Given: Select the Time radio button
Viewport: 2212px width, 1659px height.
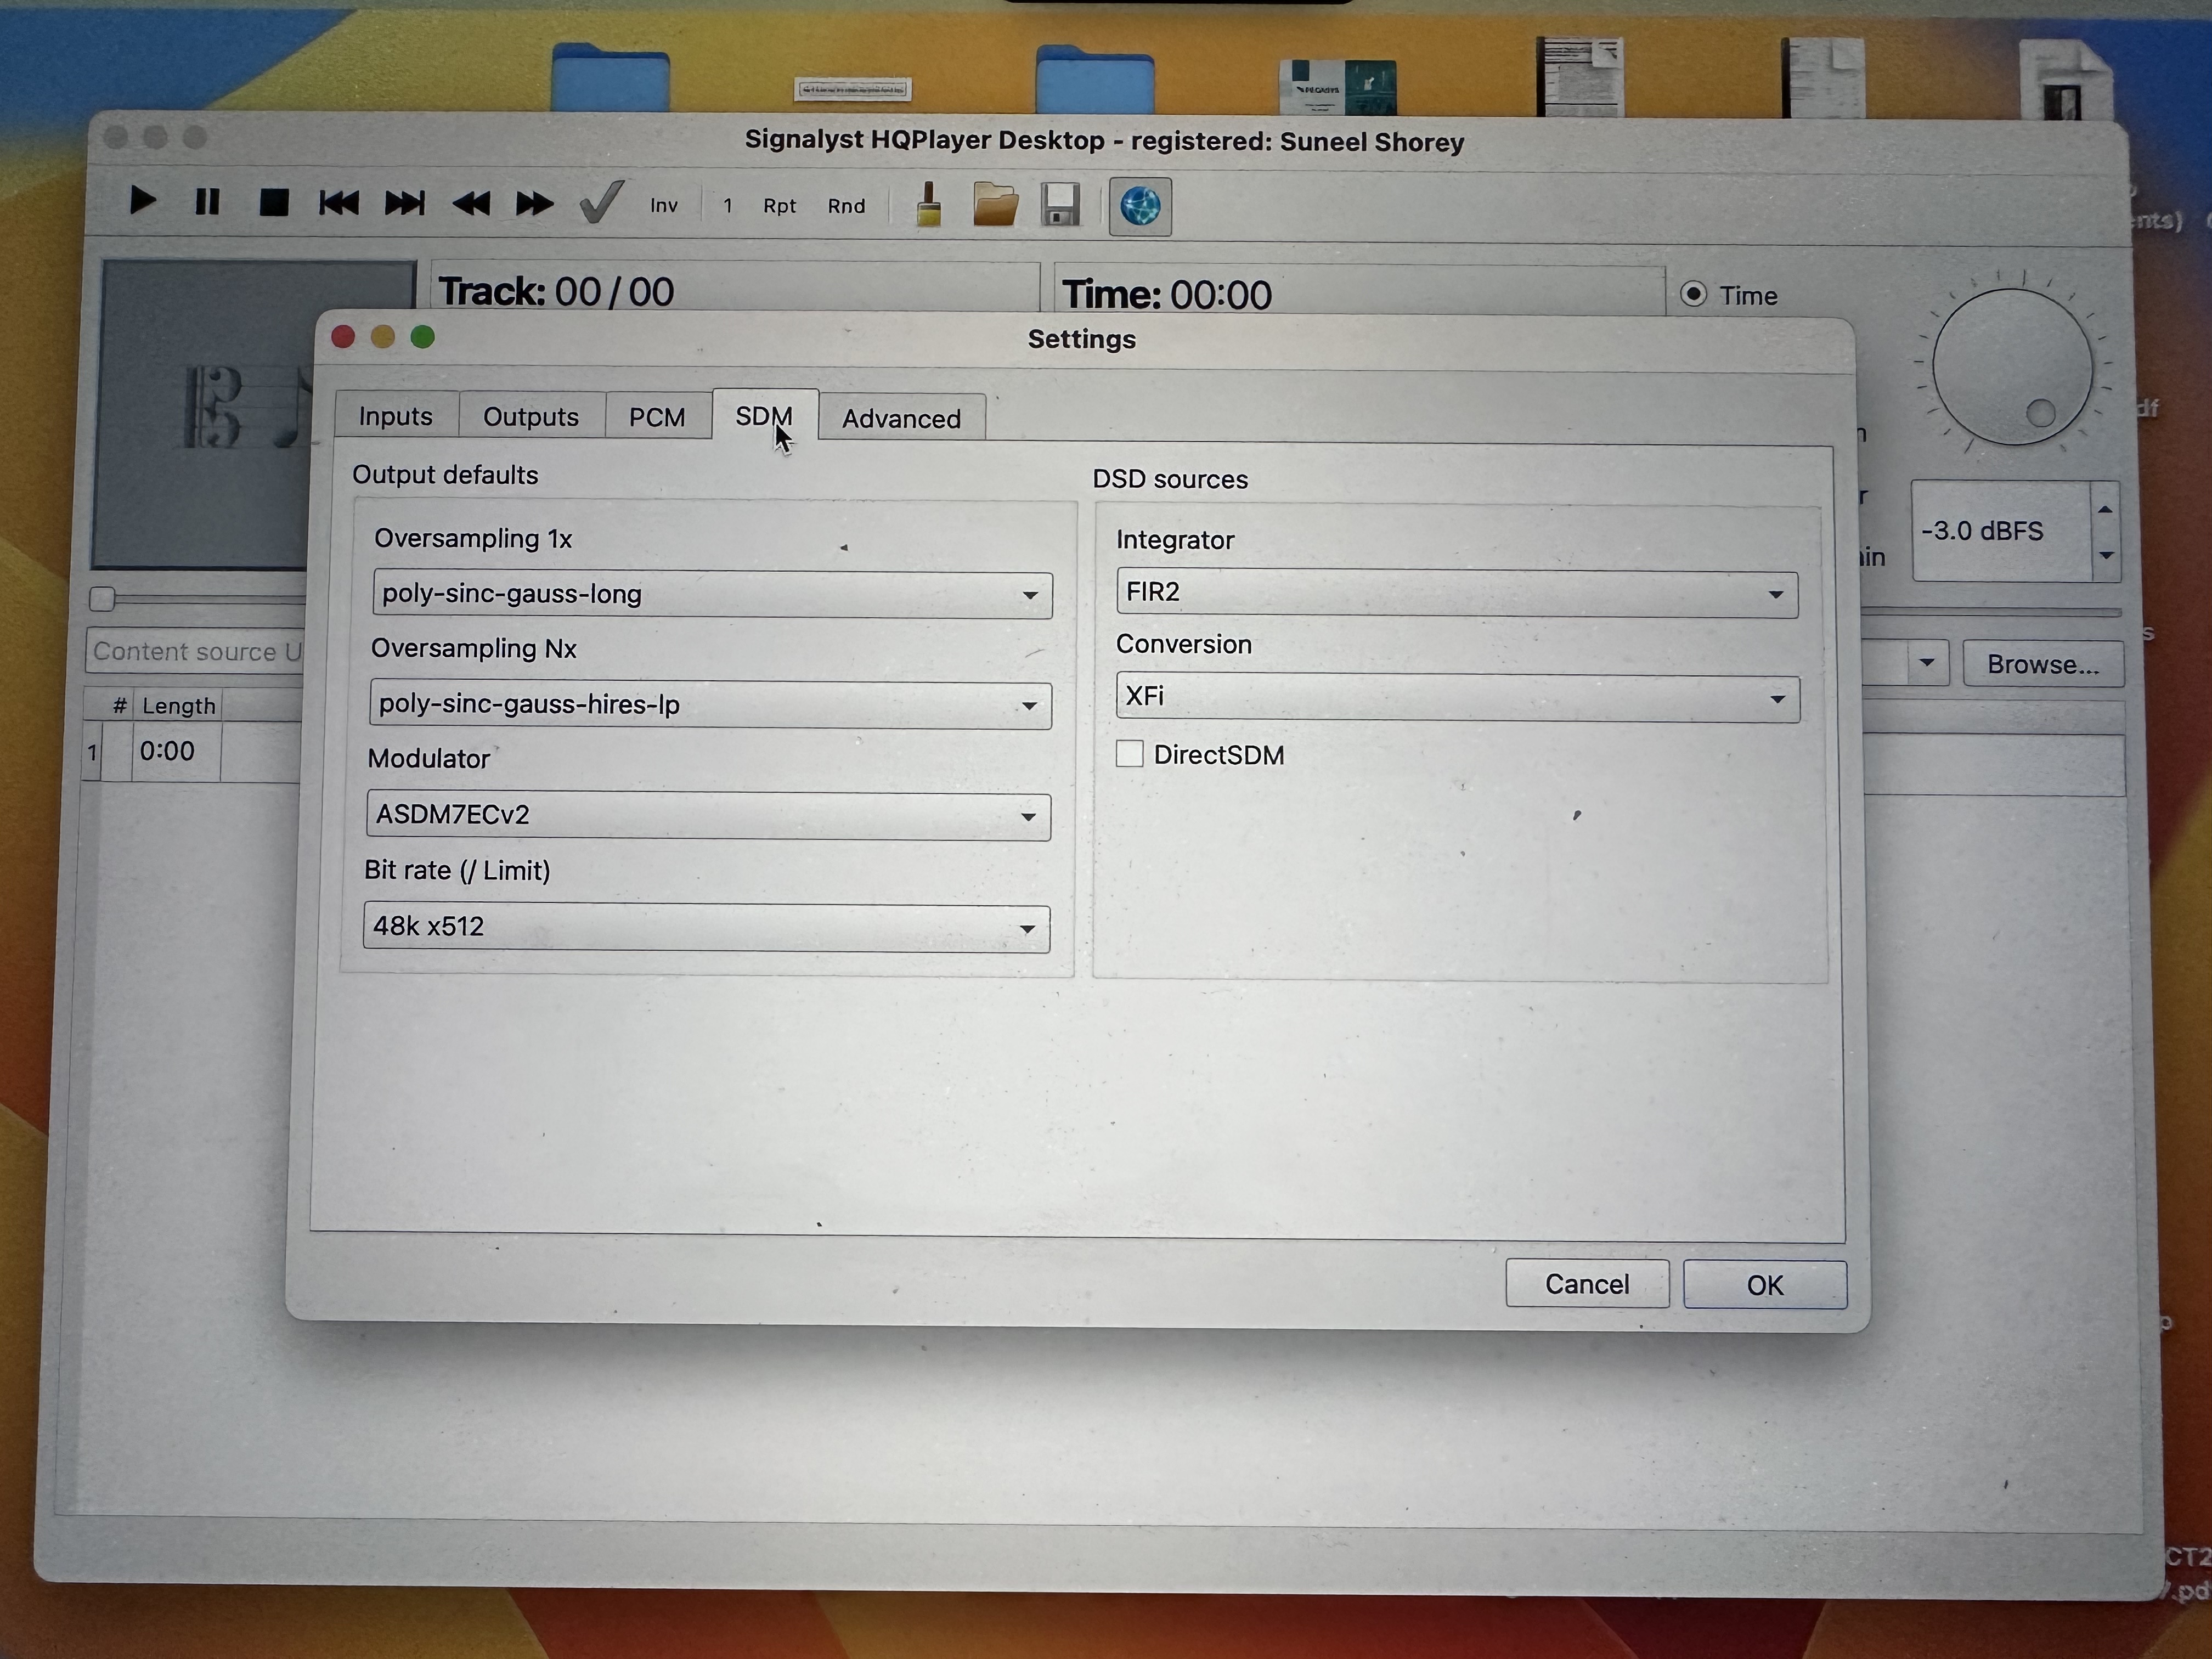Looking at the screenshot, I should pyautogui.click(x=1693, y=294).
